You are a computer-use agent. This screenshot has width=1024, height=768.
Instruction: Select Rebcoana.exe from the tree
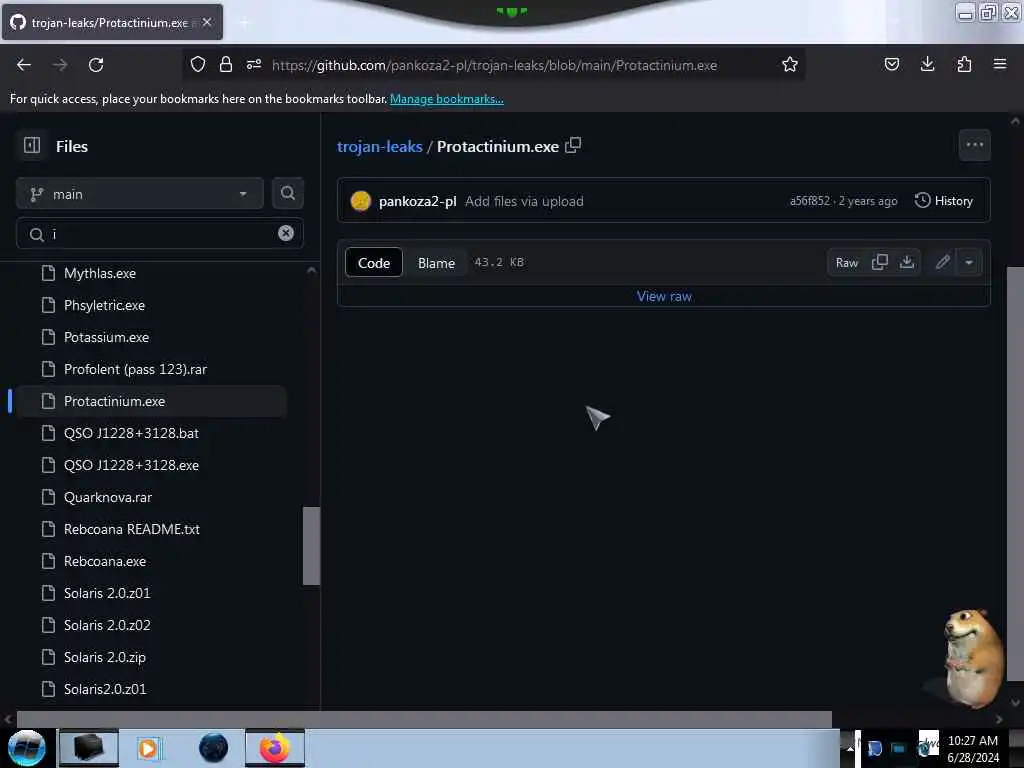pyautogui.click(x=105, y=561)
